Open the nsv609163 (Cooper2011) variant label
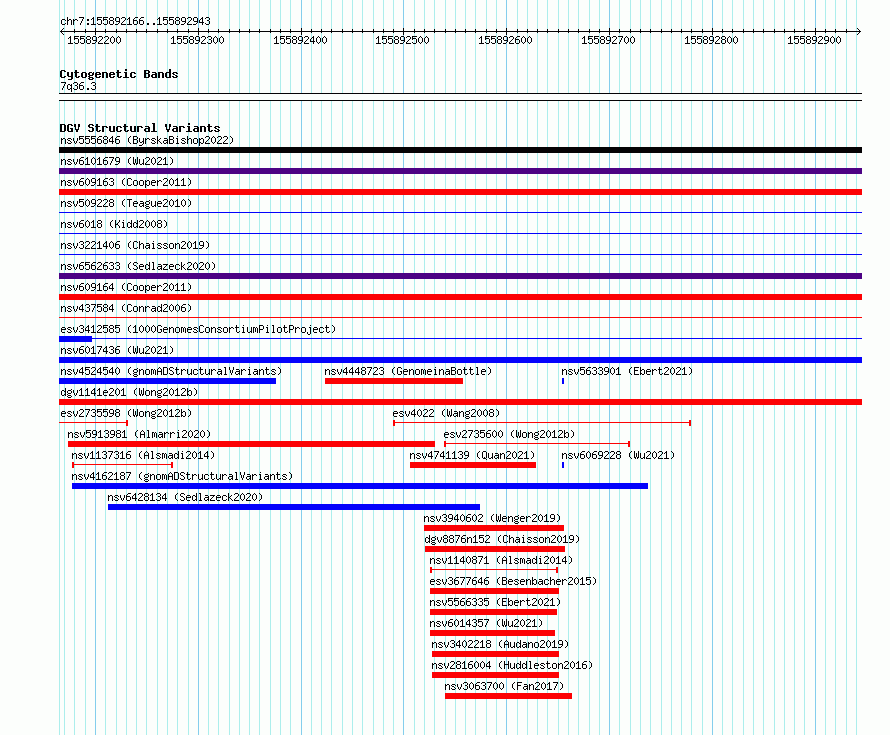 click(126, 182)
